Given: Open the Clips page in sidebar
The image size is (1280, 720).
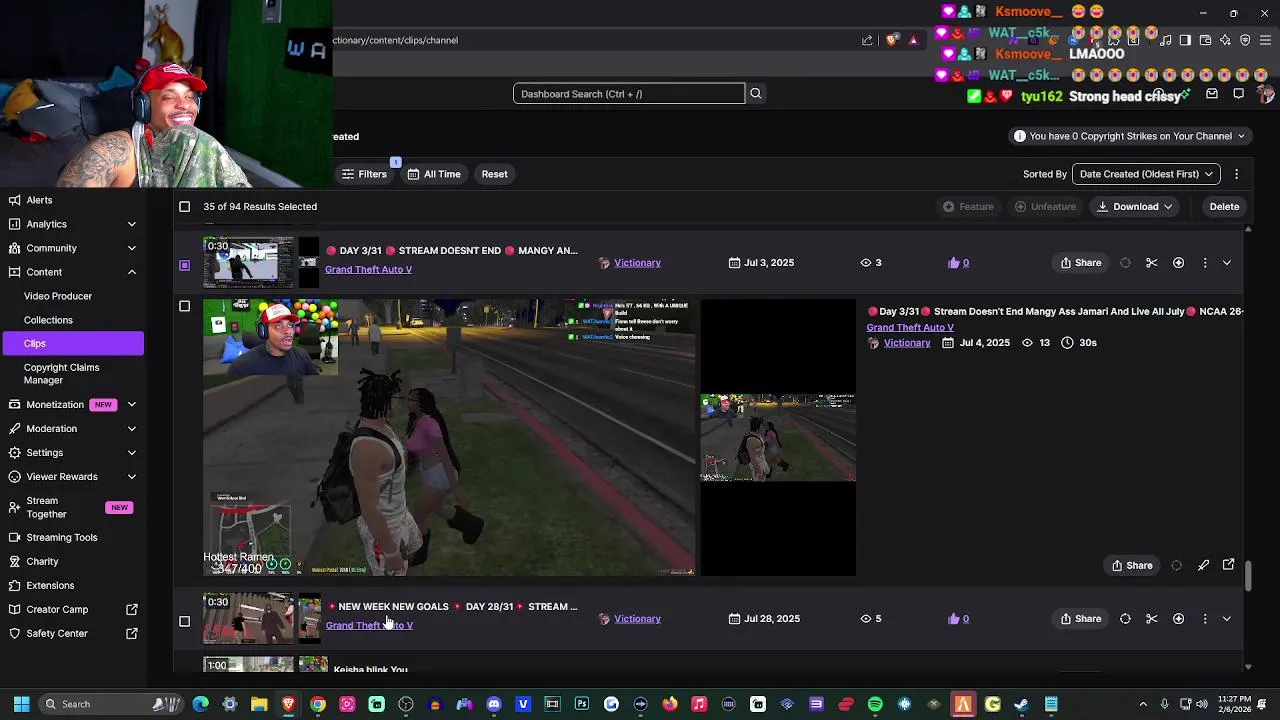Looking at the screenshot, I should [72, 343].
